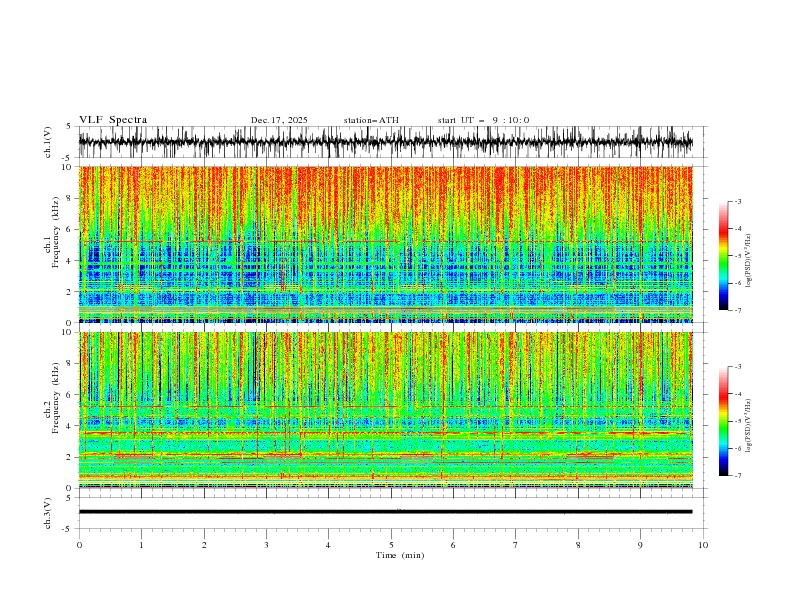The image size is (792, 612).
Task: Click time axis tick label "1"
Action: pyautogui.click(x=141, y=545)
